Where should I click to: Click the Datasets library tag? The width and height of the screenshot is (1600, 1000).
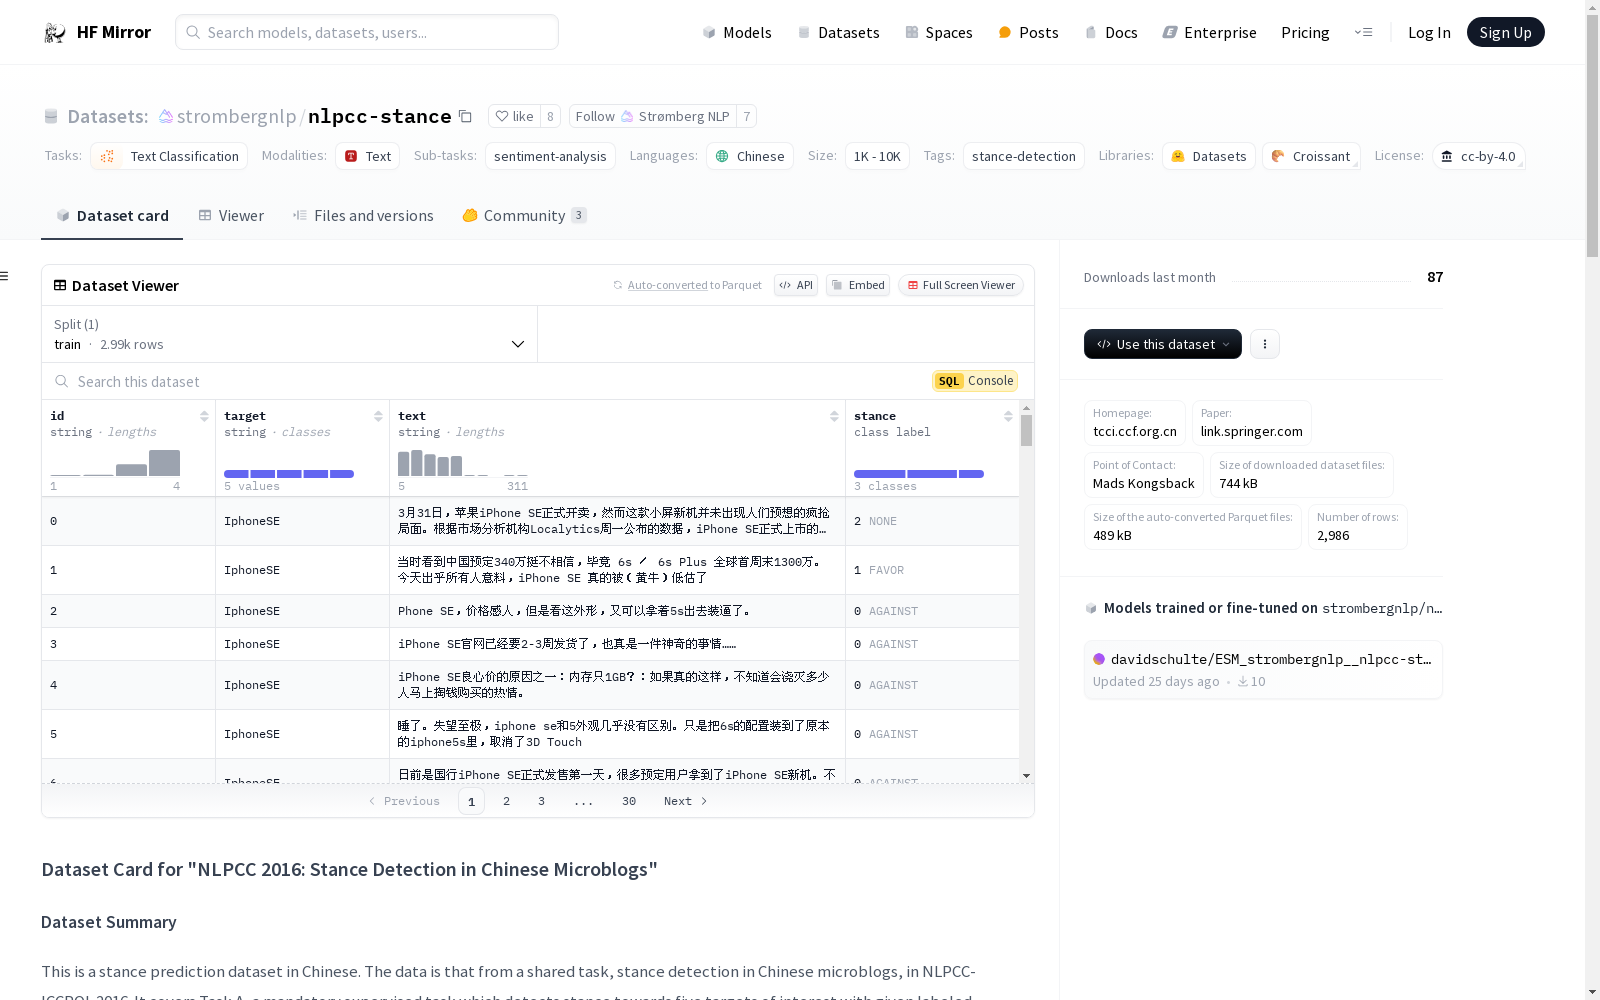coord(1208,156)
